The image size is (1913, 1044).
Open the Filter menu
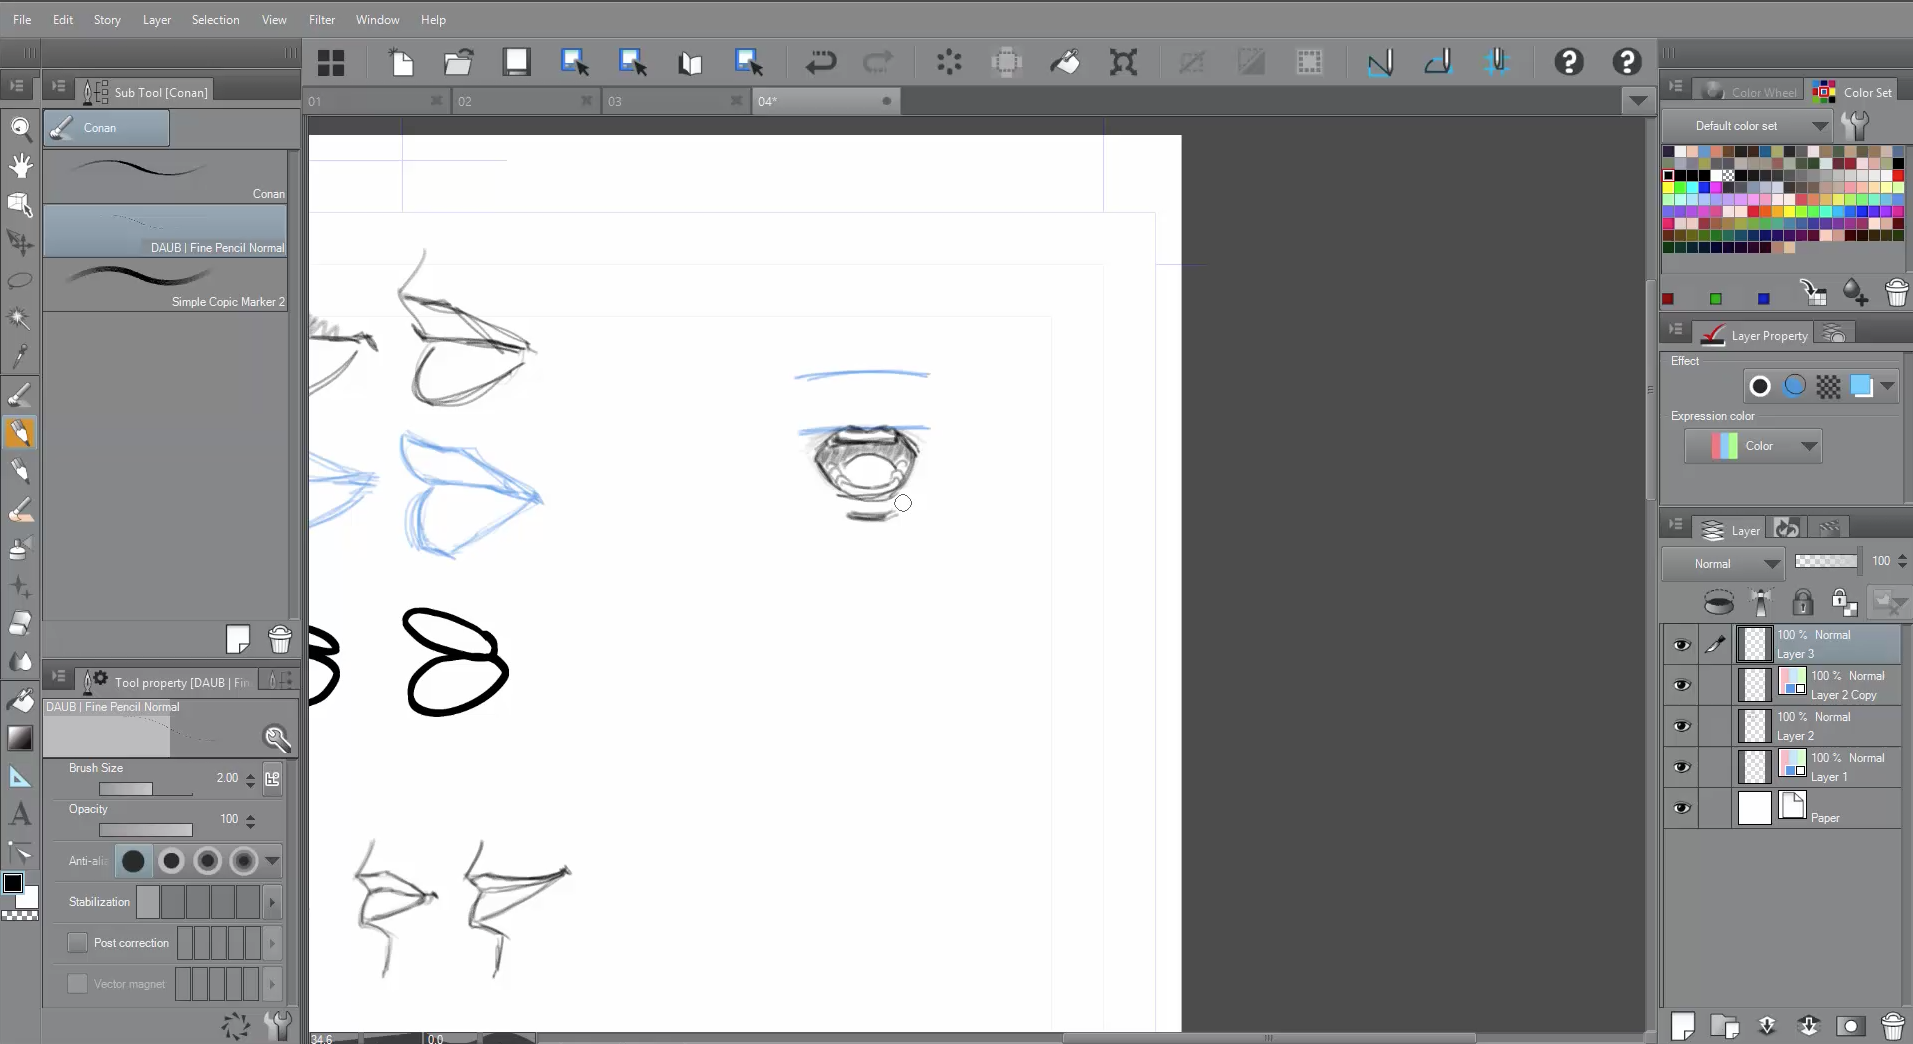coord(322,19)
